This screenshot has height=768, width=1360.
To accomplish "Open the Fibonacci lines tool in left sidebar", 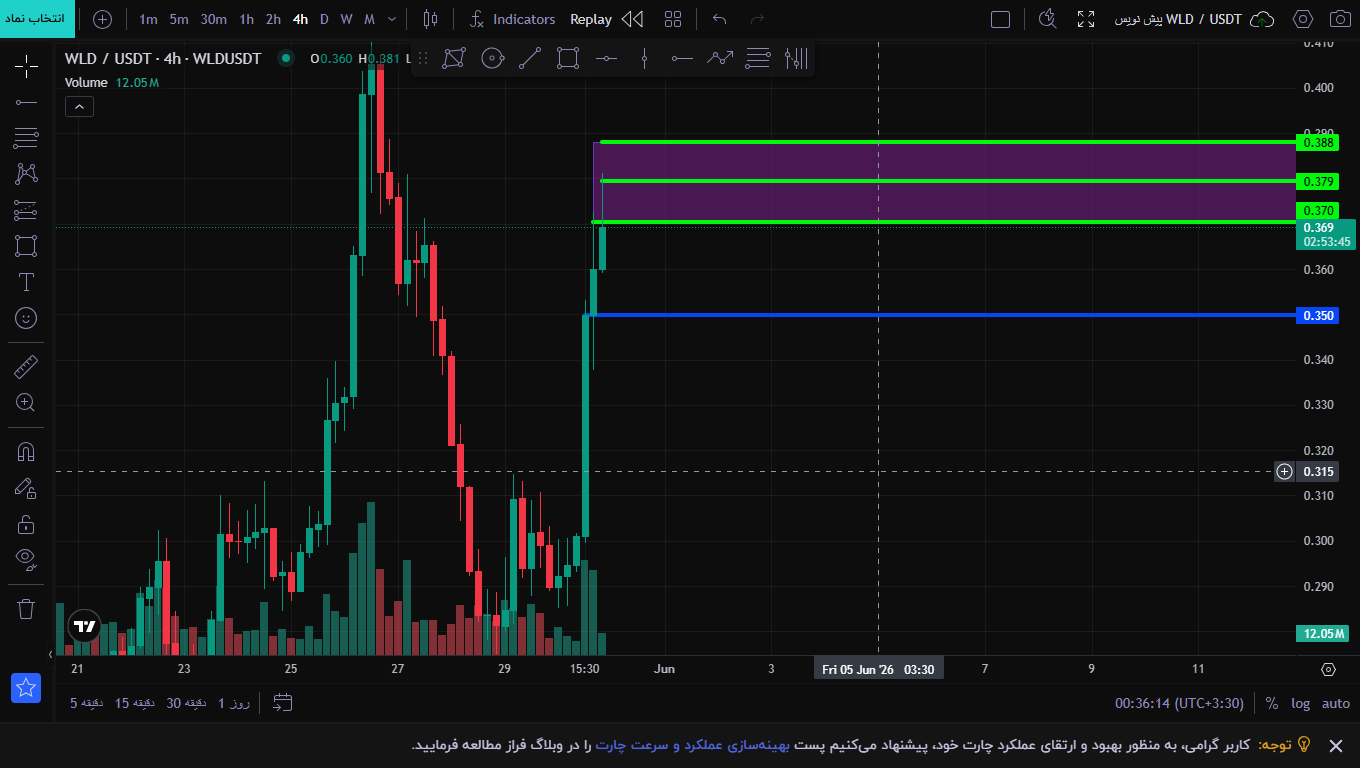I will coord(26,137).
